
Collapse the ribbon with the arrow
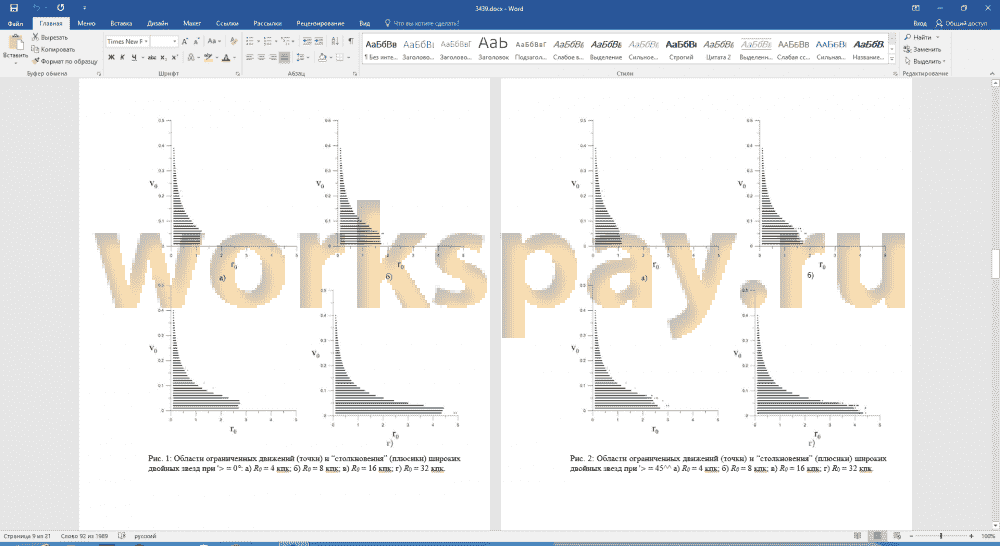click(992, 74)
